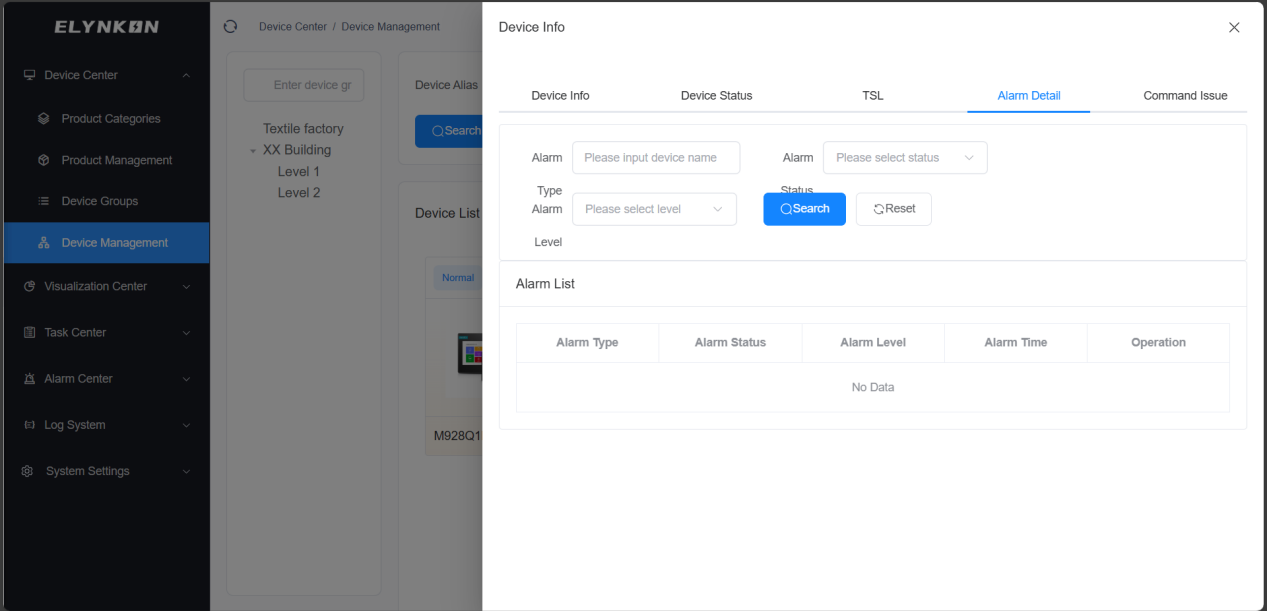Open Product Management in the sidebar
Viewport: 1267px width, 611px height.
click(x=105, y=160)
